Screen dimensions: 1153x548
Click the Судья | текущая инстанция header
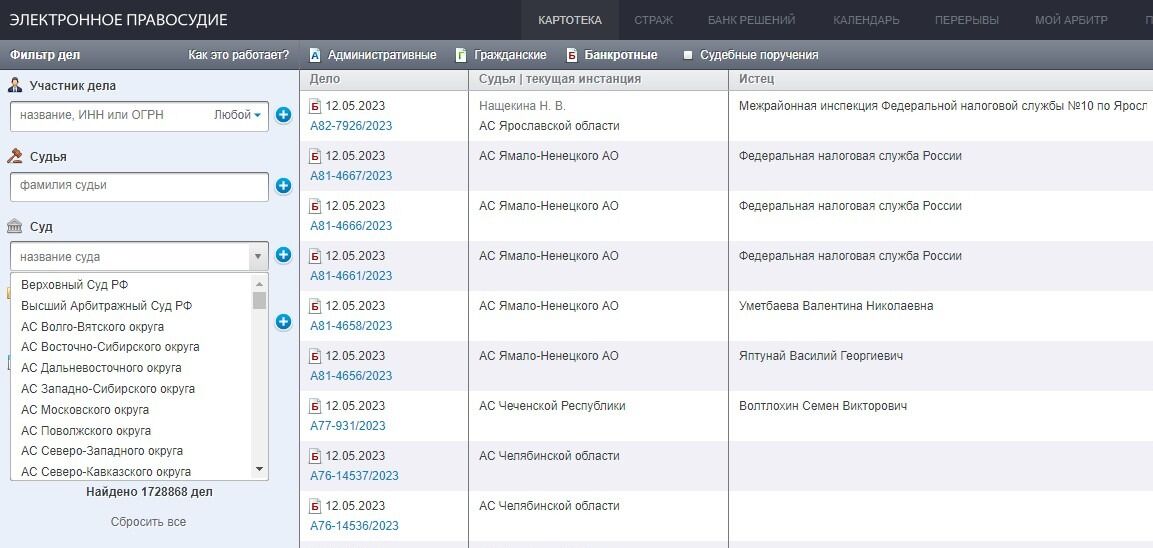[560, 79]
